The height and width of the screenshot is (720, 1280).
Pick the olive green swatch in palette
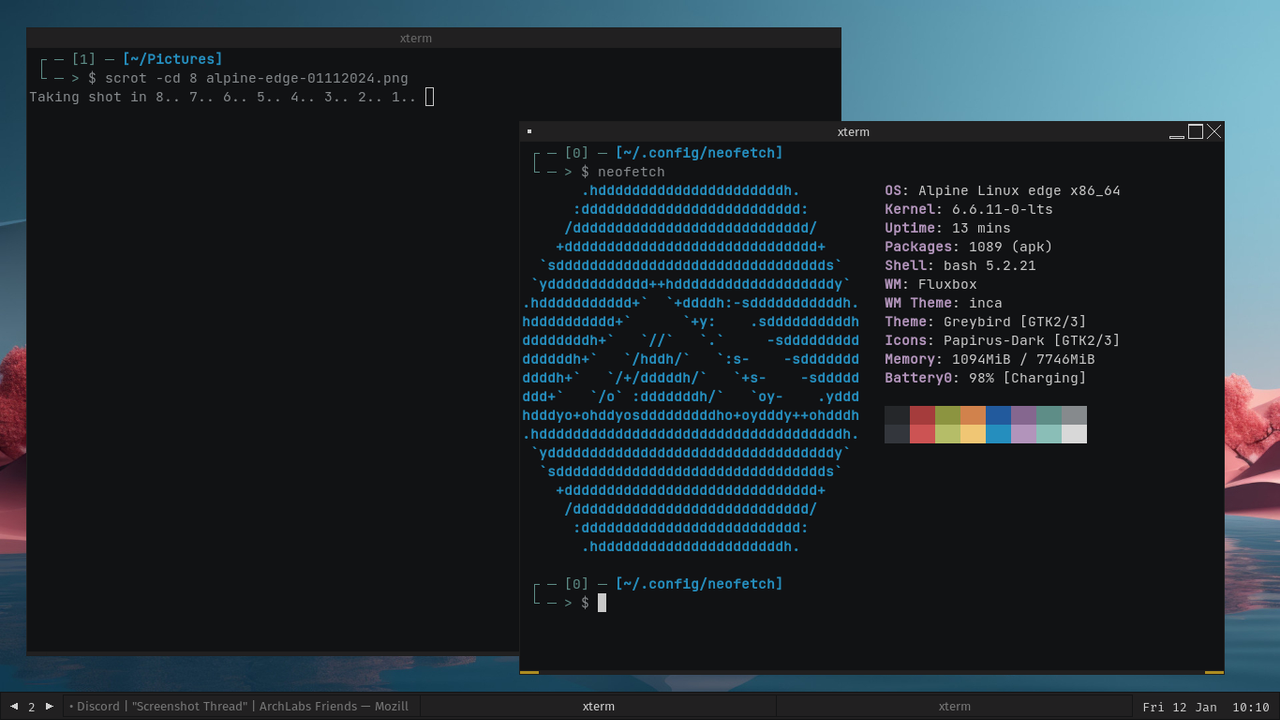(x=947, y=415)
